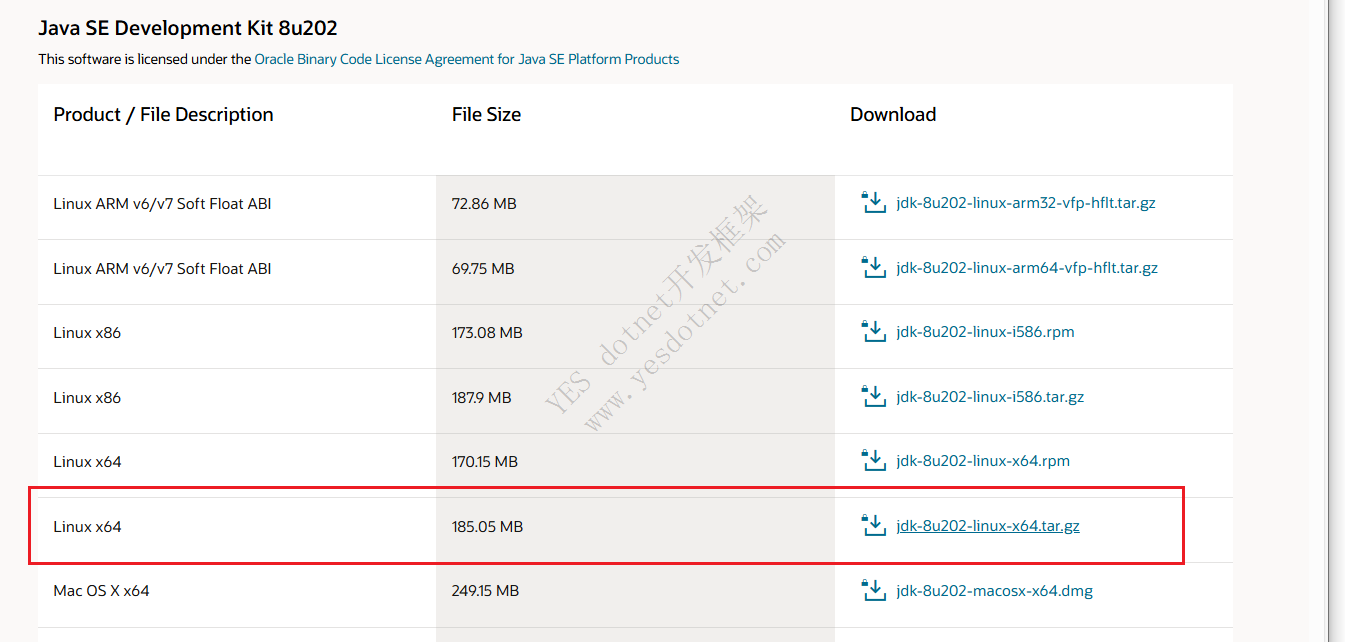Screen dimensions: 1345x642
Task: Click download icon beside jdk-8u202-linux-x64.rpm
Action: pyautogui.click(x=874, y=461)
